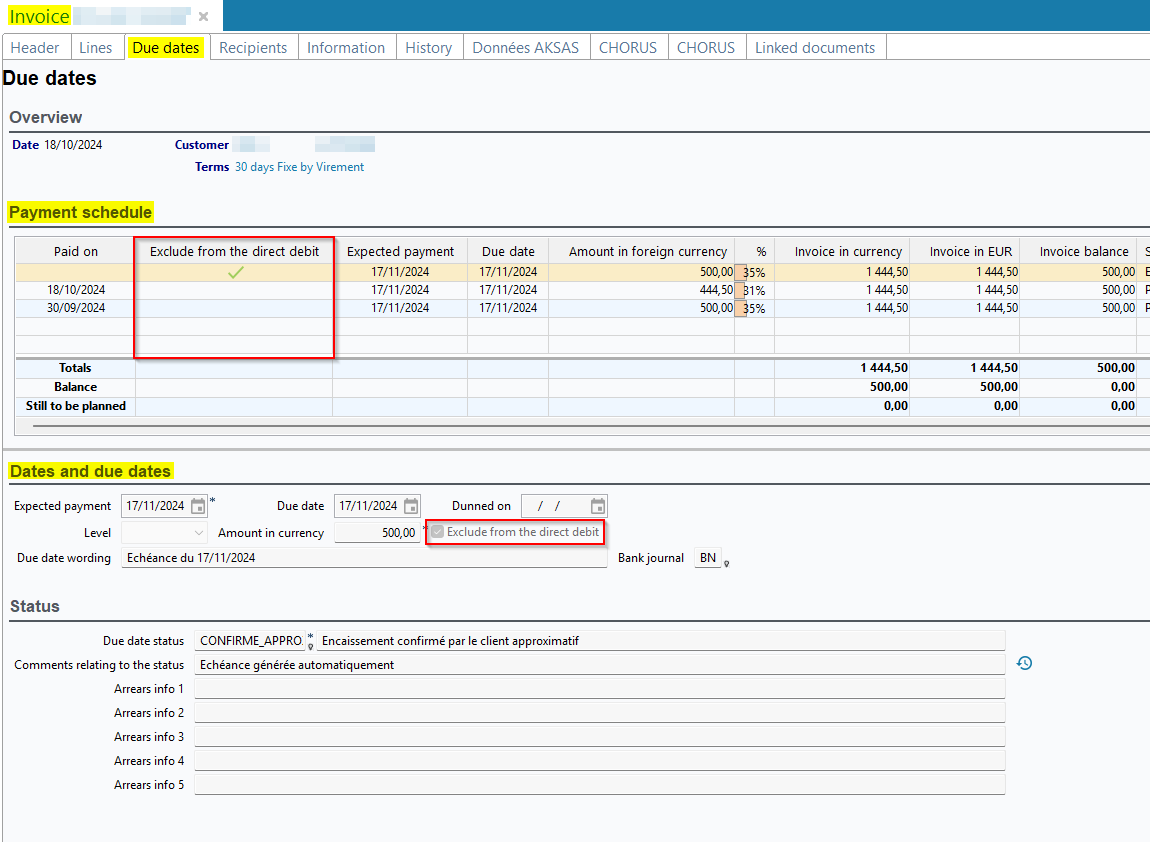Open the Dunned on calendar picker
The width and height of the screenshot is (1150, 842).
click(x=598, y=506)
